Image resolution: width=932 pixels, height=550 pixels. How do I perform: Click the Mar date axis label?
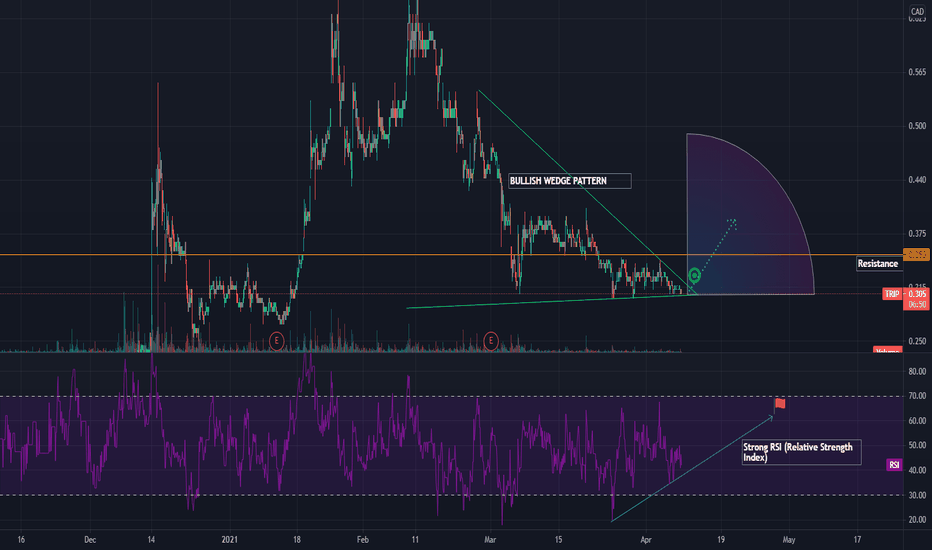click(490, 540)
